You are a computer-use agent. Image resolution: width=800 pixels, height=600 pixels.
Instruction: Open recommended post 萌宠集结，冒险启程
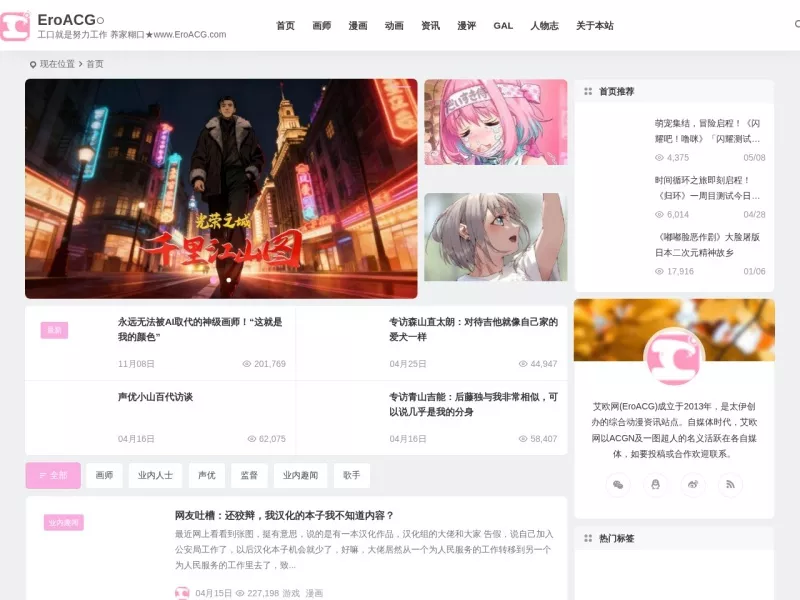pyautogui.click(x=707, y=131)
